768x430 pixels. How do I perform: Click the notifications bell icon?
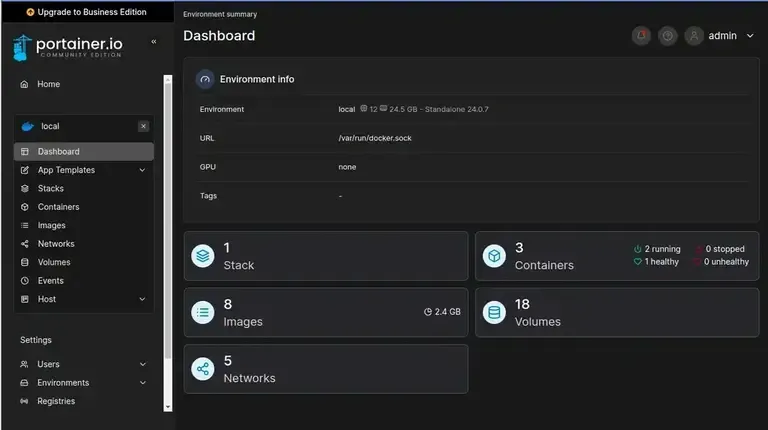point(641,36)
